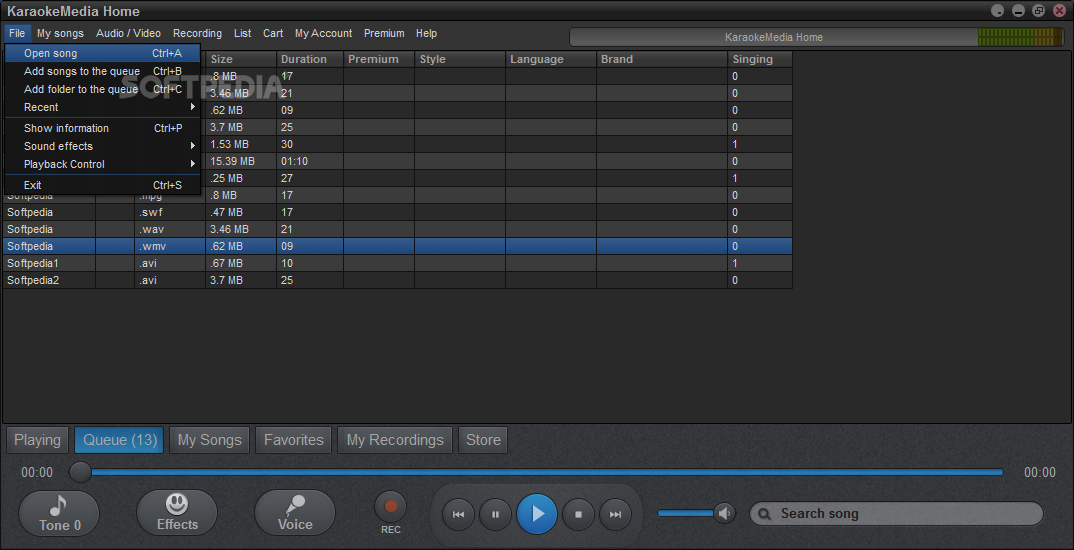
Task: Sort by the Brand column header
Action: (662, 59)
